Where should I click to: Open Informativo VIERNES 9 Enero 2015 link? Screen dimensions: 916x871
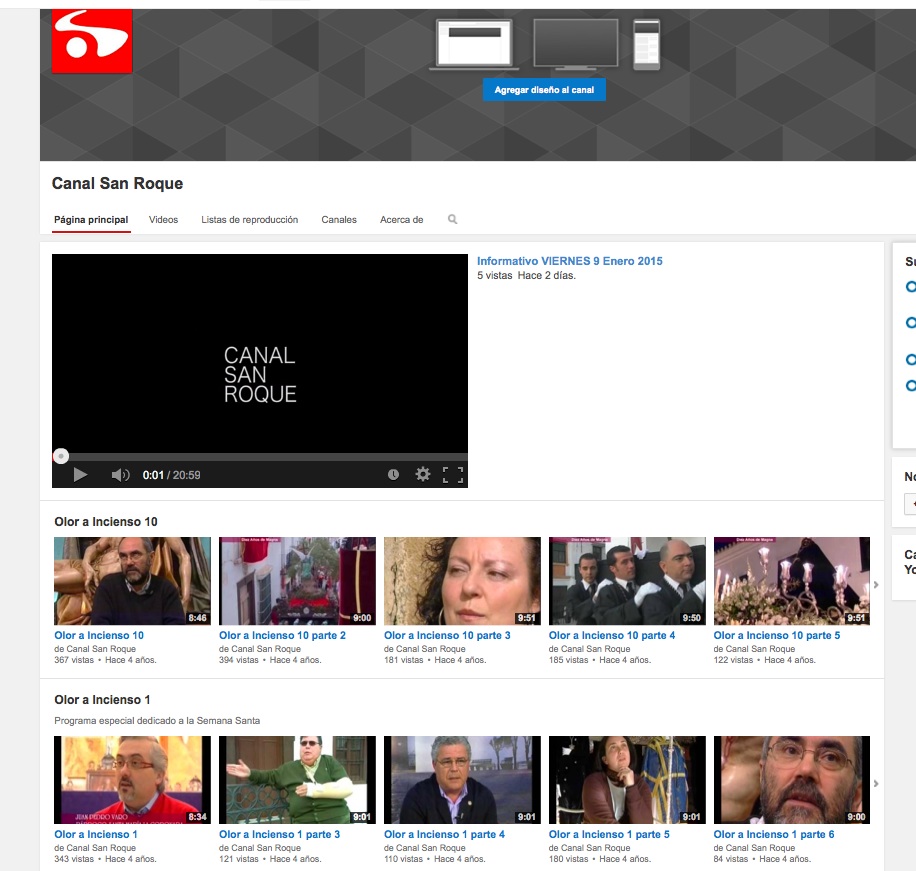(x=570, y=261)
